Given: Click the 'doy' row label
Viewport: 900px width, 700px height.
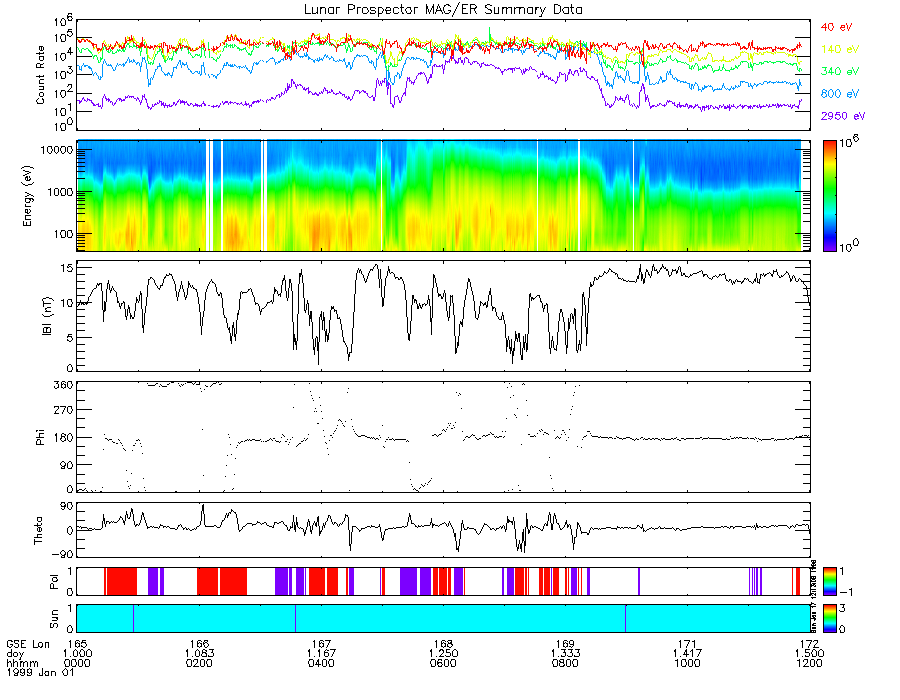Looking at the screenshot, I should click(15, 654).
